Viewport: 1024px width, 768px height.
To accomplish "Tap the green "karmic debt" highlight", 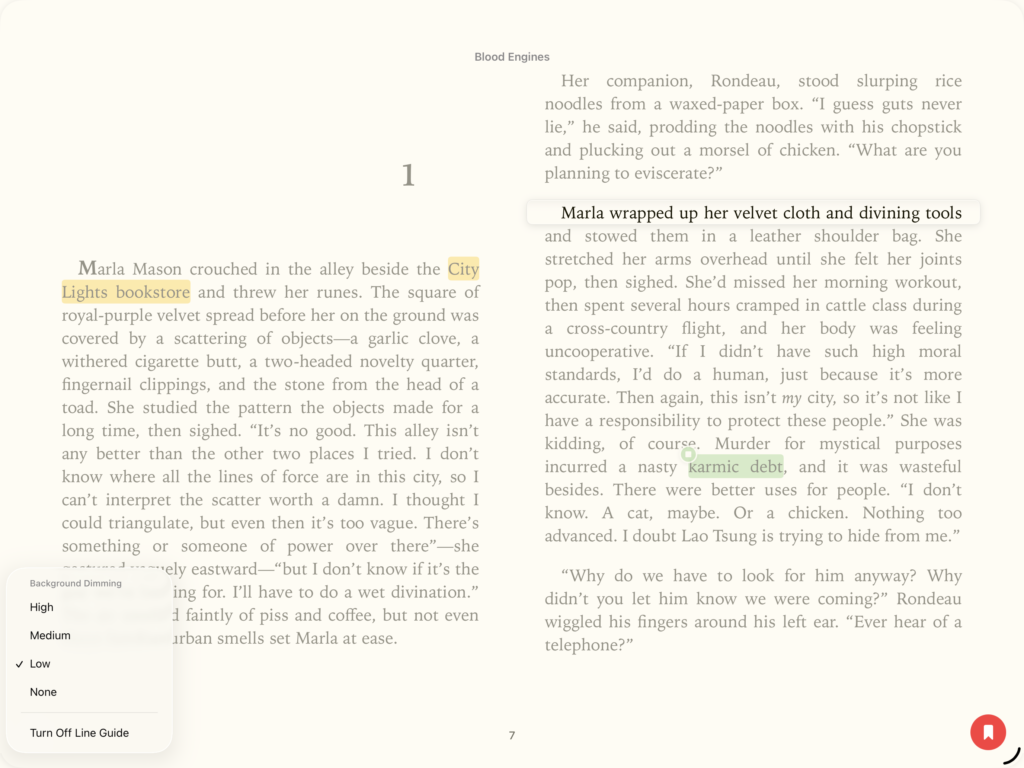I will 736,466.
